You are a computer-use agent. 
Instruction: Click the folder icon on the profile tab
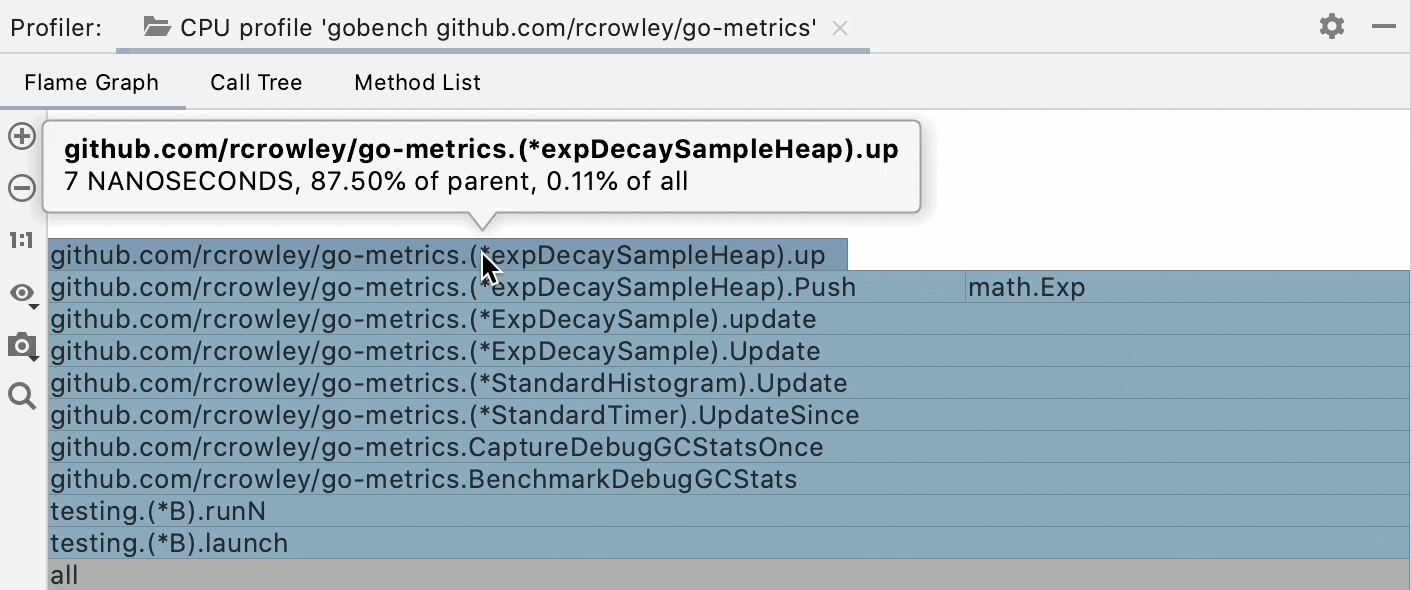coord(157,27)
